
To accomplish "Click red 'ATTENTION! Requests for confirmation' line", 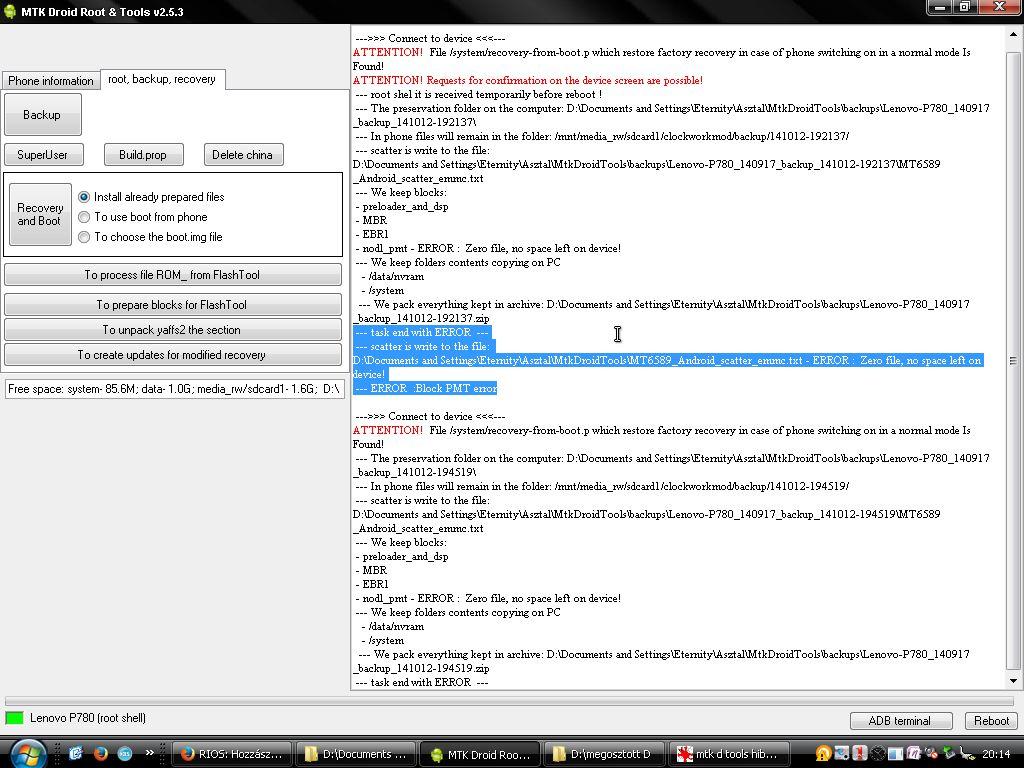I will (528, 80).
